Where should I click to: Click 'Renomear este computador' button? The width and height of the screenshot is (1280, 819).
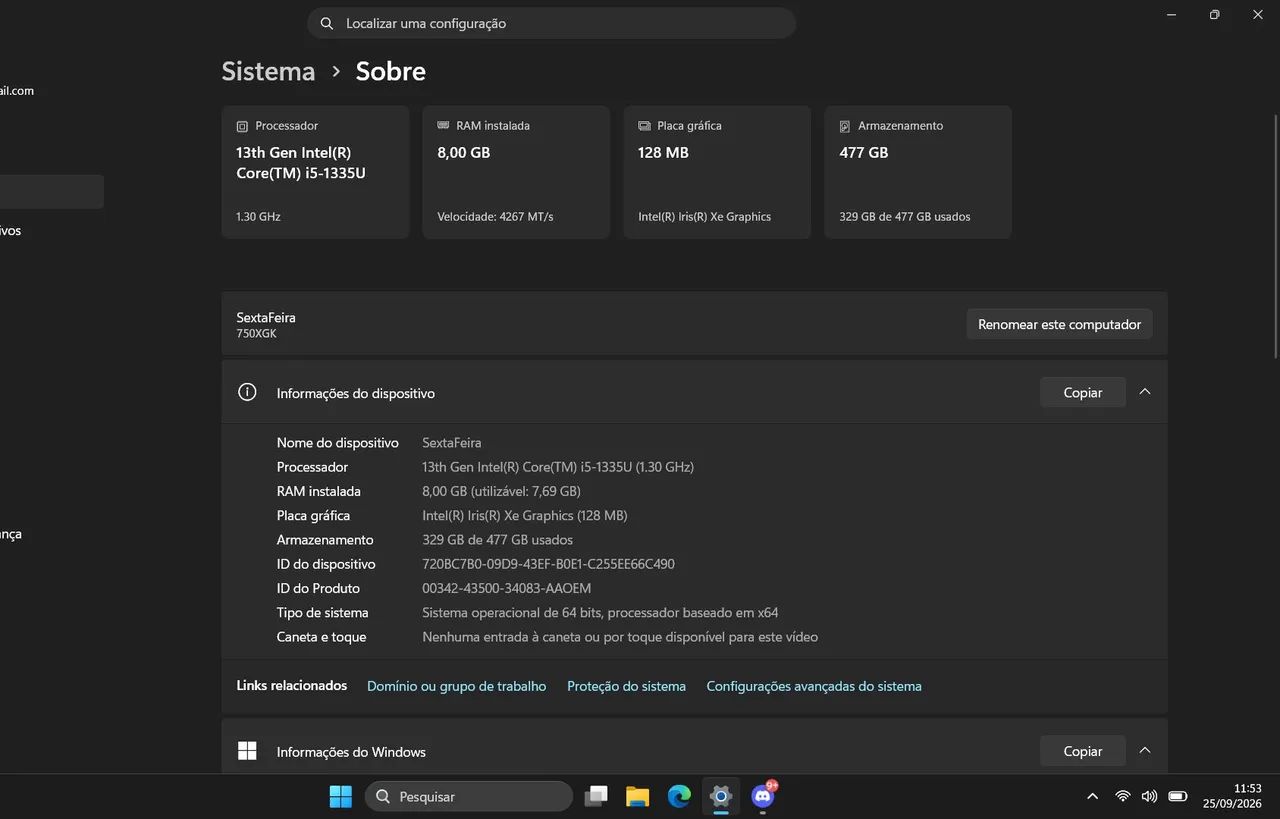[x=1059, y=324]
